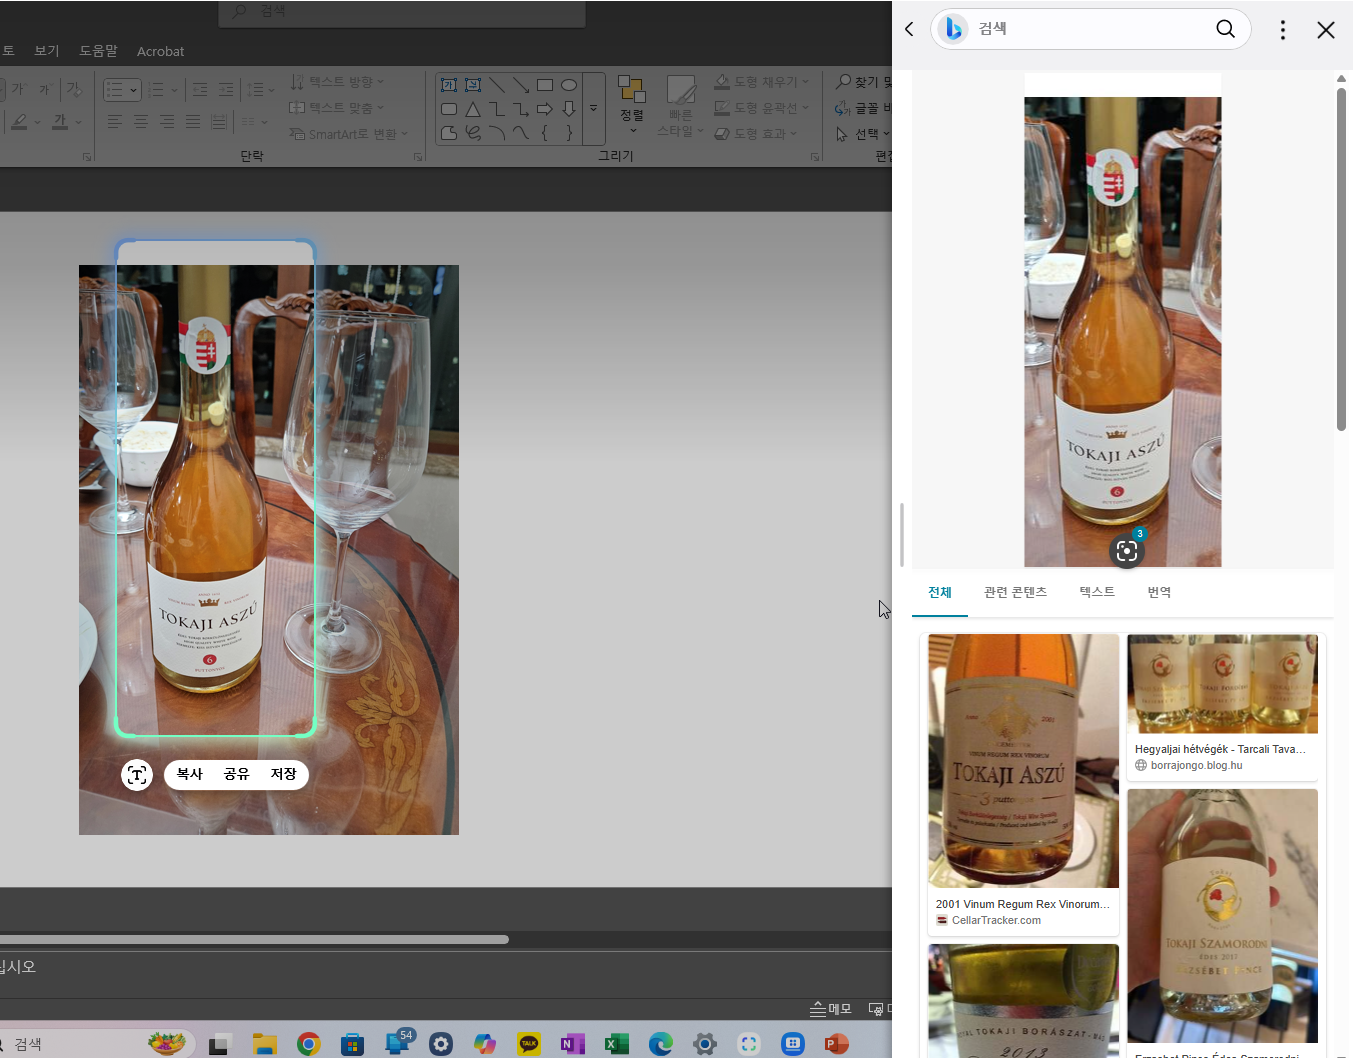Open the 텍스트 tab
The height and width of the screenshot is (1058, 1353).
pyautogui.click(x=1097, y=592)
